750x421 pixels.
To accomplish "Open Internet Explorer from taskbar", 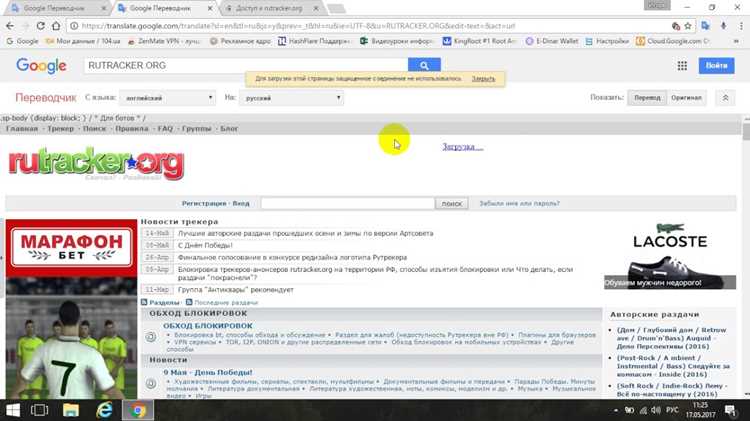I will click(104, 410).
